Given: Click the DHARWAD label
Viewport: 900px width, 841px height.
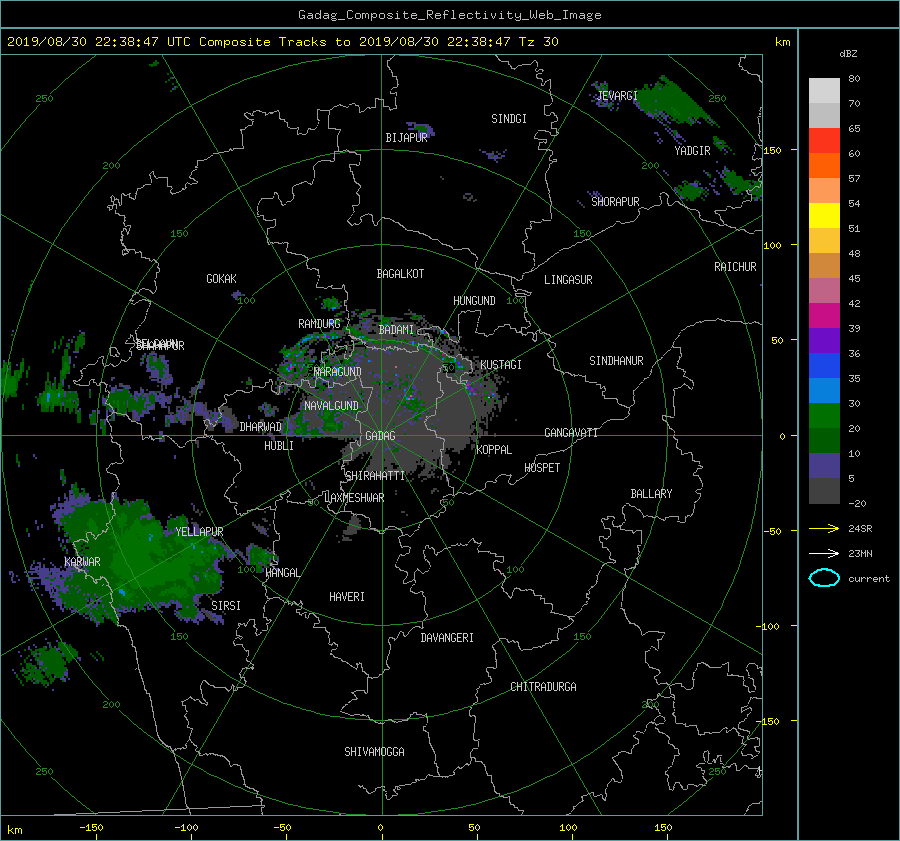Looking at the screenshot, I should (261, 427).
